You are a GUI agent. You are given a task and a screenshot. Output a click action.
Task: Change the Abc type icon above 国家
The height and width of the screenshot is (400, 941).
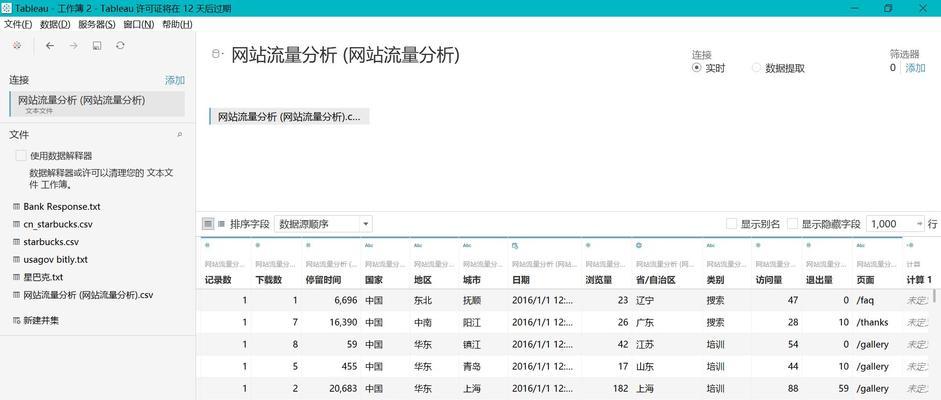(x=368, y=245)
